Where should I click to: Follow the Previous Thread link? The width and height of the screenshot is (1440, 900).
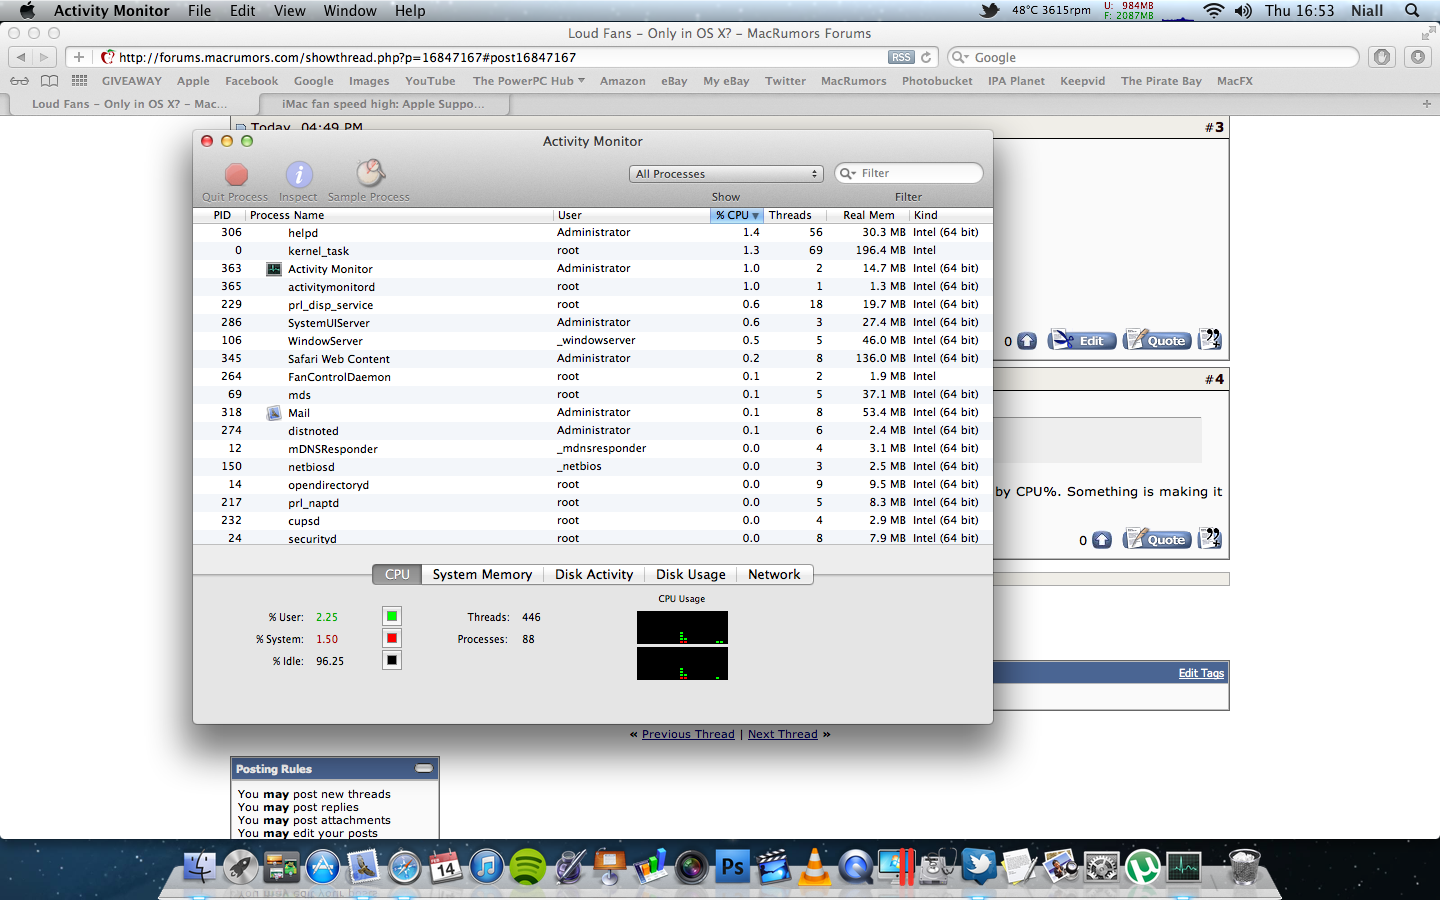click(x=688, y=734)
